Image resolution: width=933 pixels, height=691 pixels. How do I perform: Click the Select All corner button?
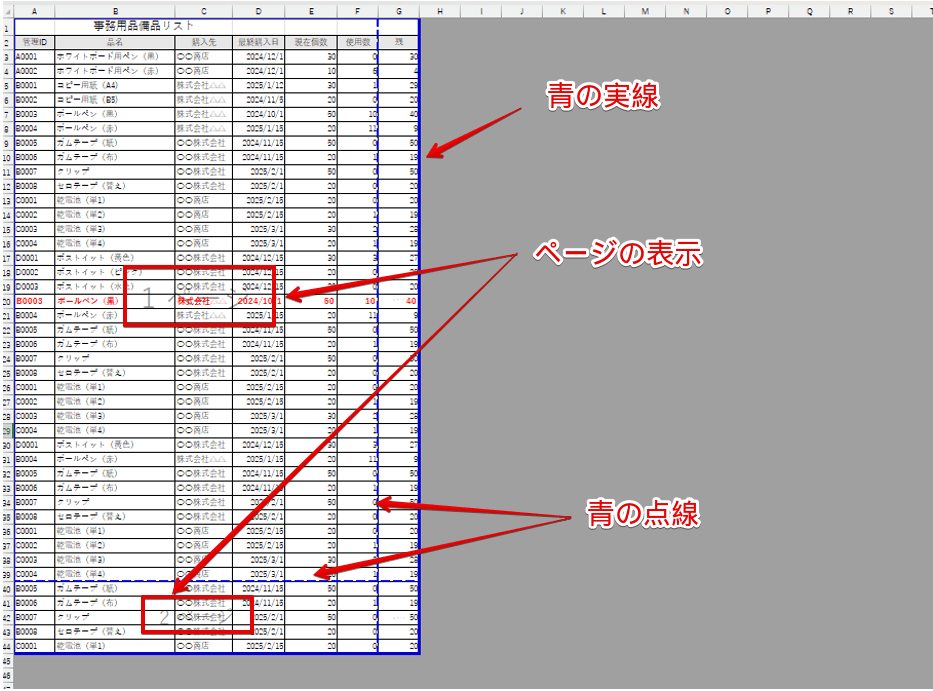[10, 11]
